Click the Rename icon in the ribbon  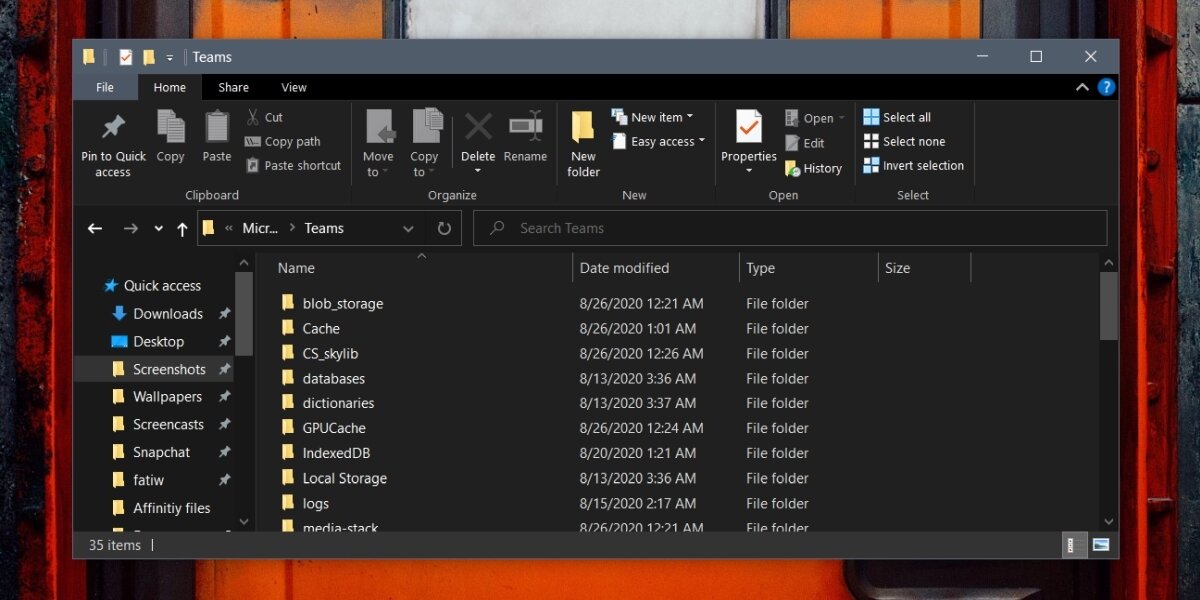tap(525, 128)
